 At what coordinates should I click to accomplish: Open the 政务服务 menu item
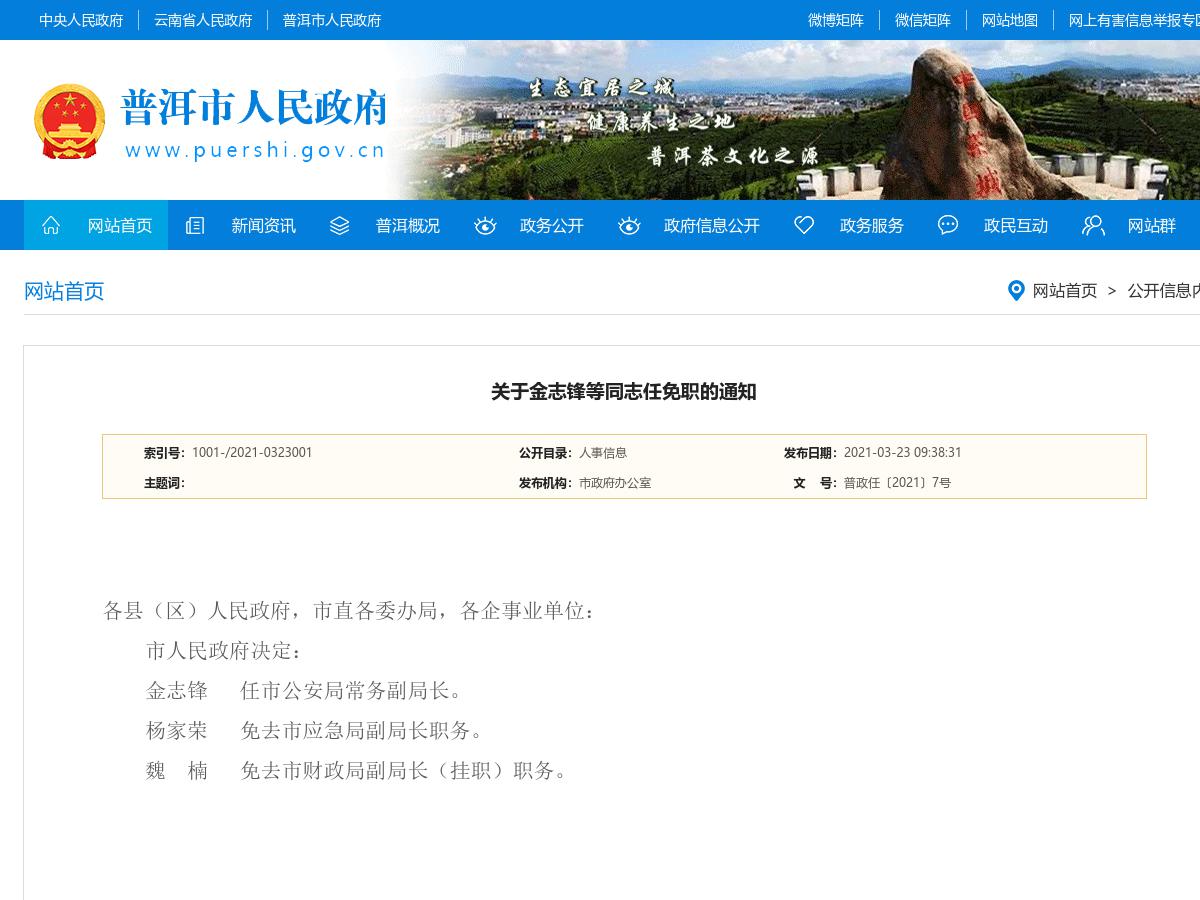872,226
